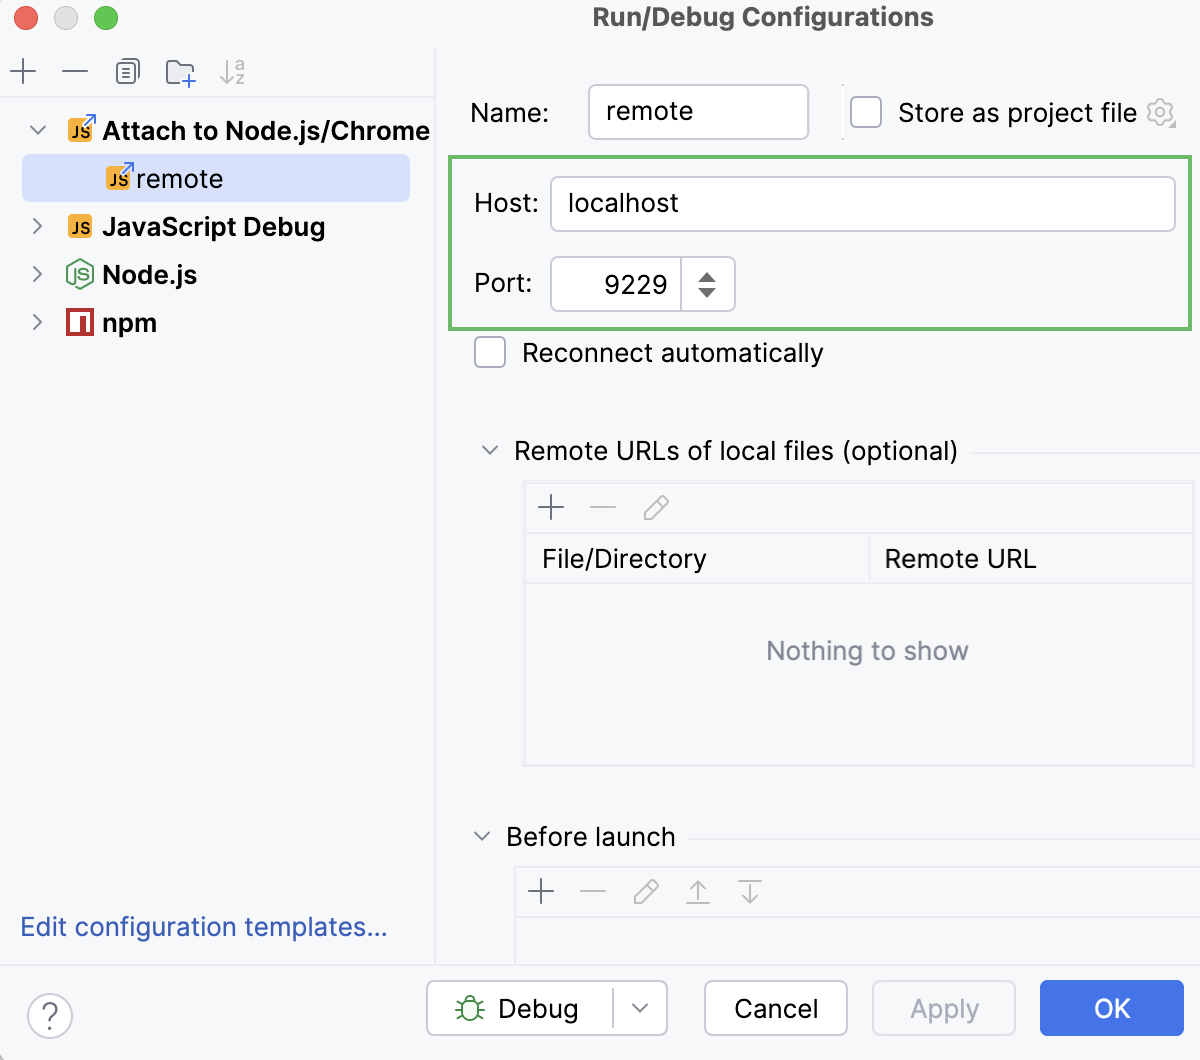Enable Reconnect automatically

490,353
